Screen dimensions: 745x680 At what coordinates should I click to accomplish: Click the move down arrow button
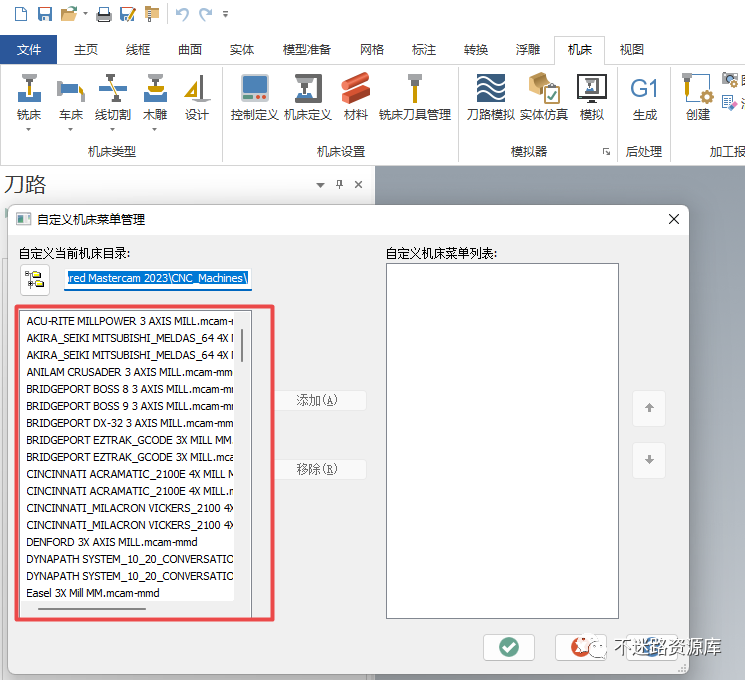[x=649, y=460]
